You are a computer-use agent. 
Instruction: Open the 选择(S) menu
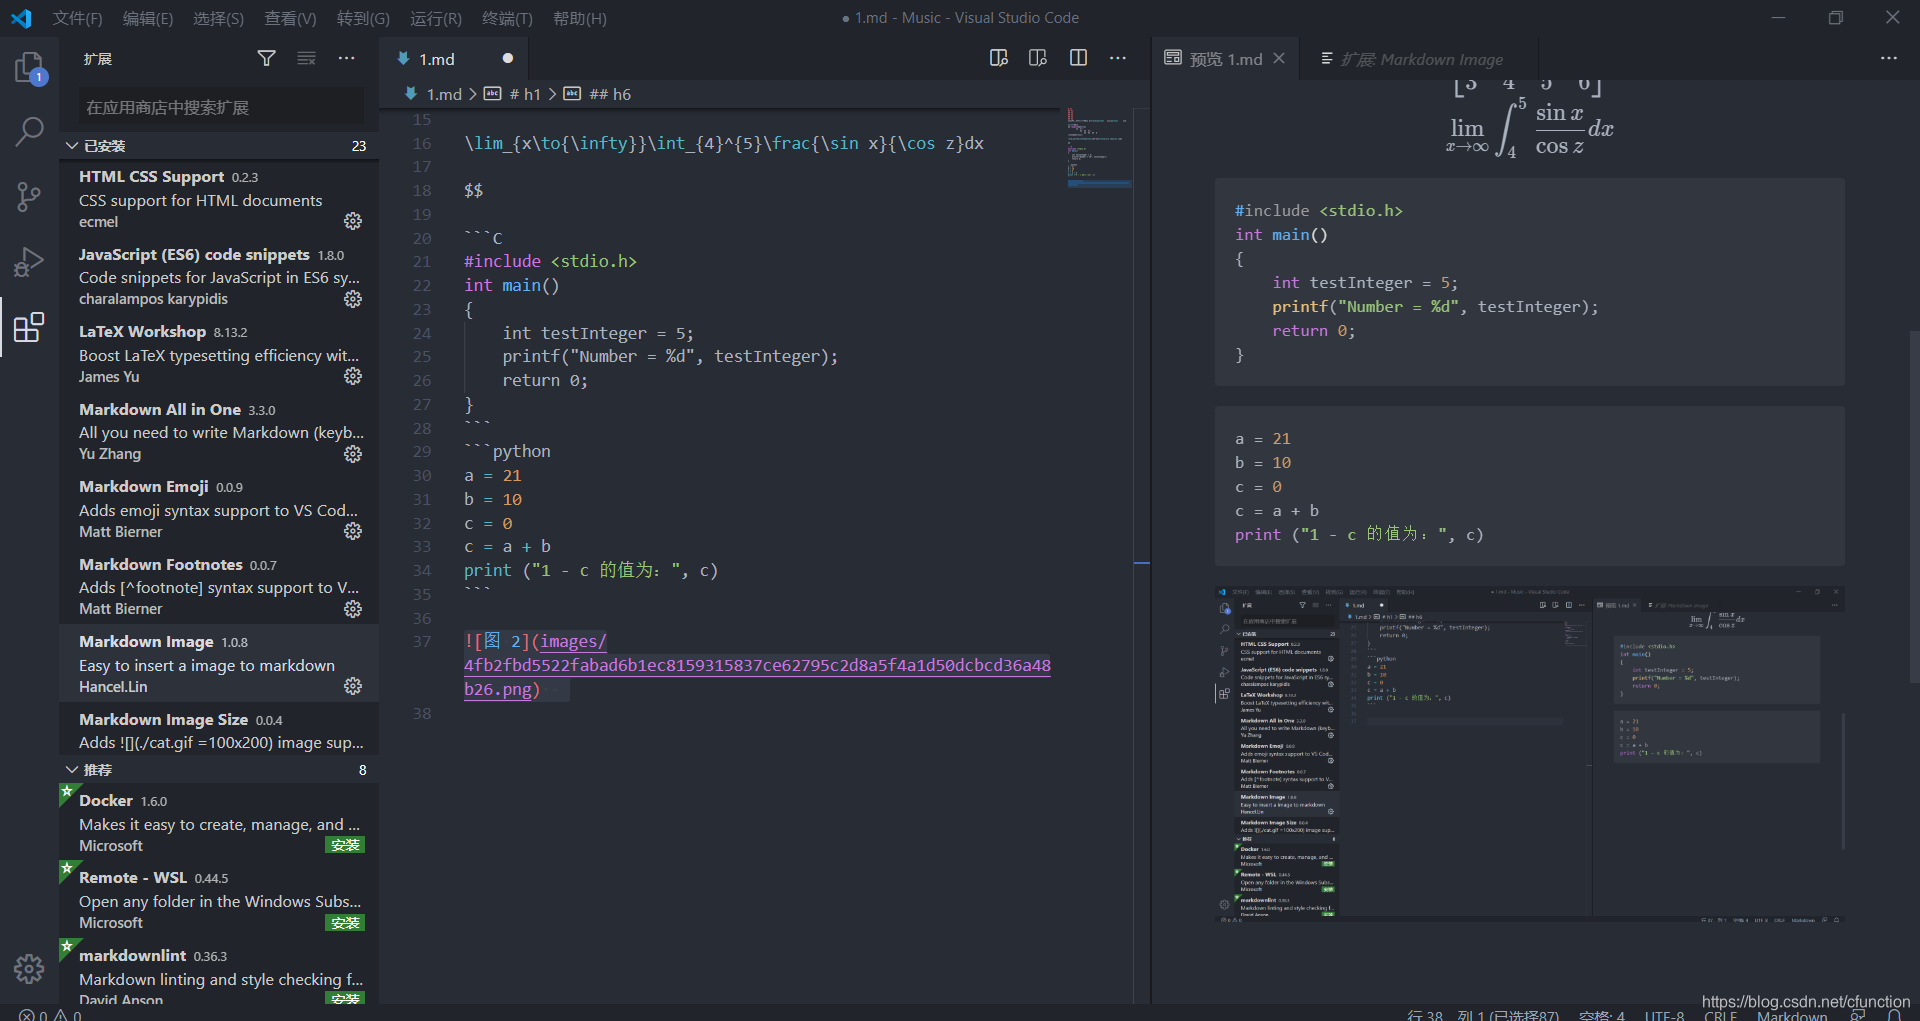(218, 18)
